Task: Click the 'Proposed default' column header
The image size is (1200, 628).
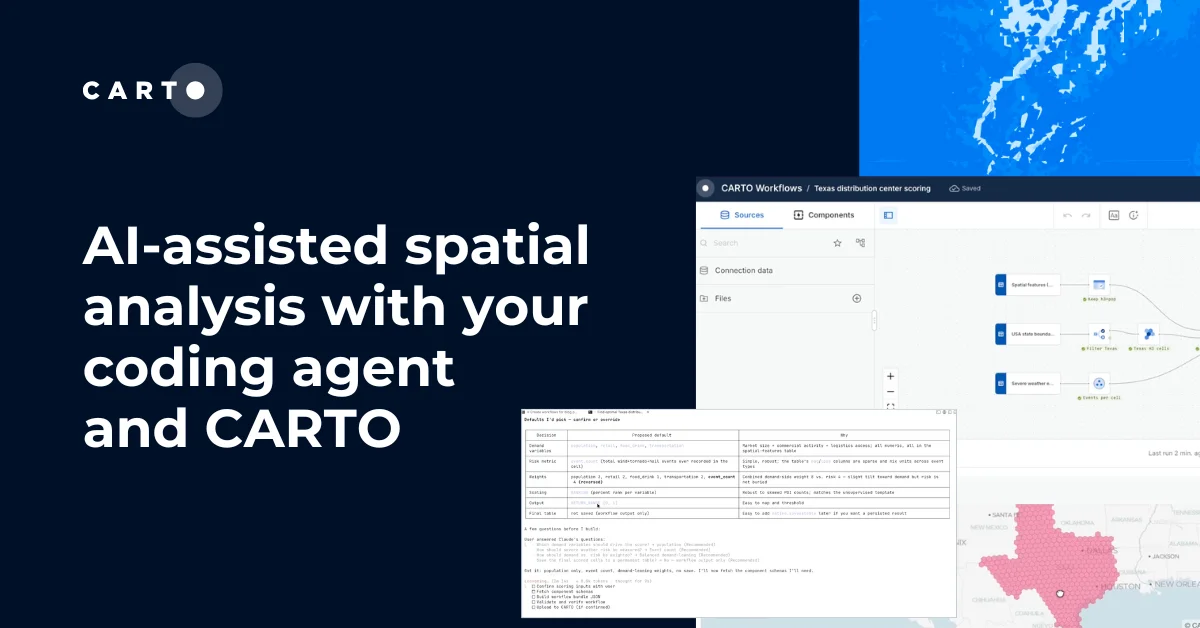Action: click(x=652, y=435)
